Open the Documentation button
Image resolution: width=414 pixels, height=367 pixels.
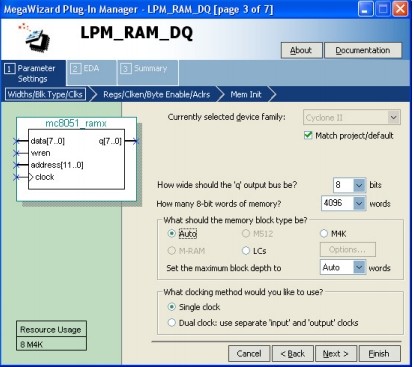point(363,50)
